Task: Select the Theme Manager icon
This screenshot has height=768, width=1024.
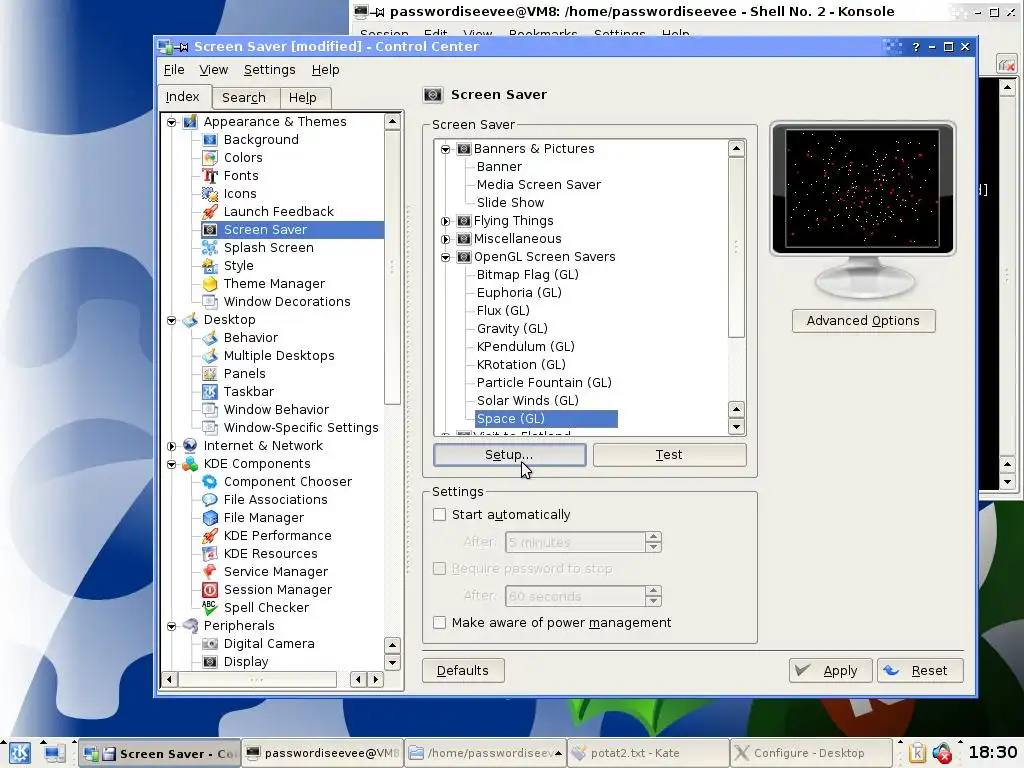Action: point(210,283)
